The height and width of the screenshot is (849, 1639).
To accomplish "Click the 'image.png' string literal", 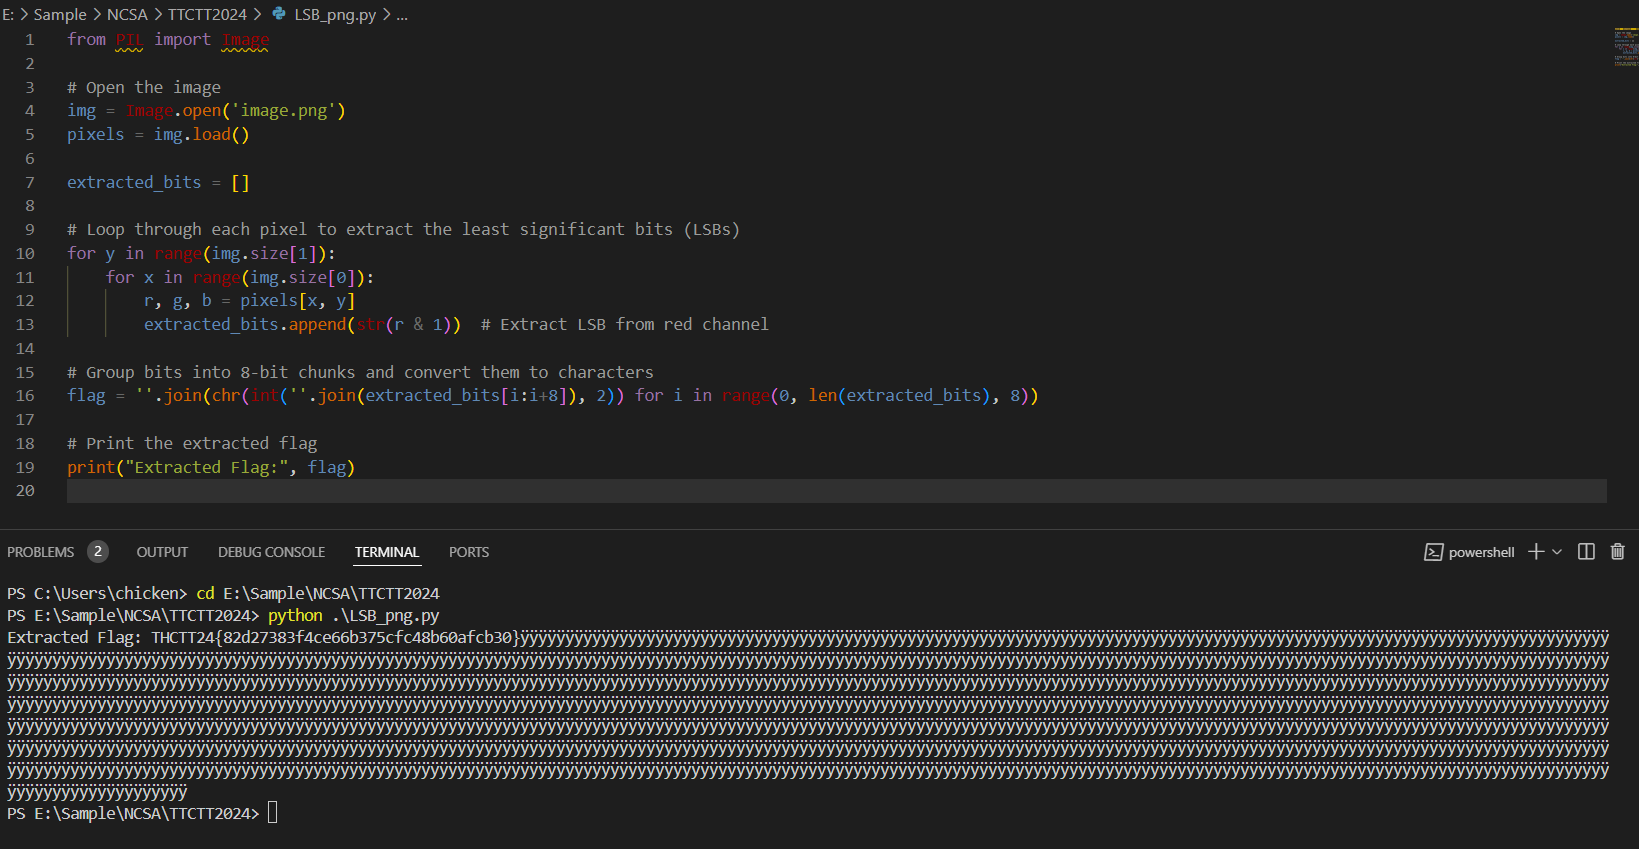I will [288, 110].
